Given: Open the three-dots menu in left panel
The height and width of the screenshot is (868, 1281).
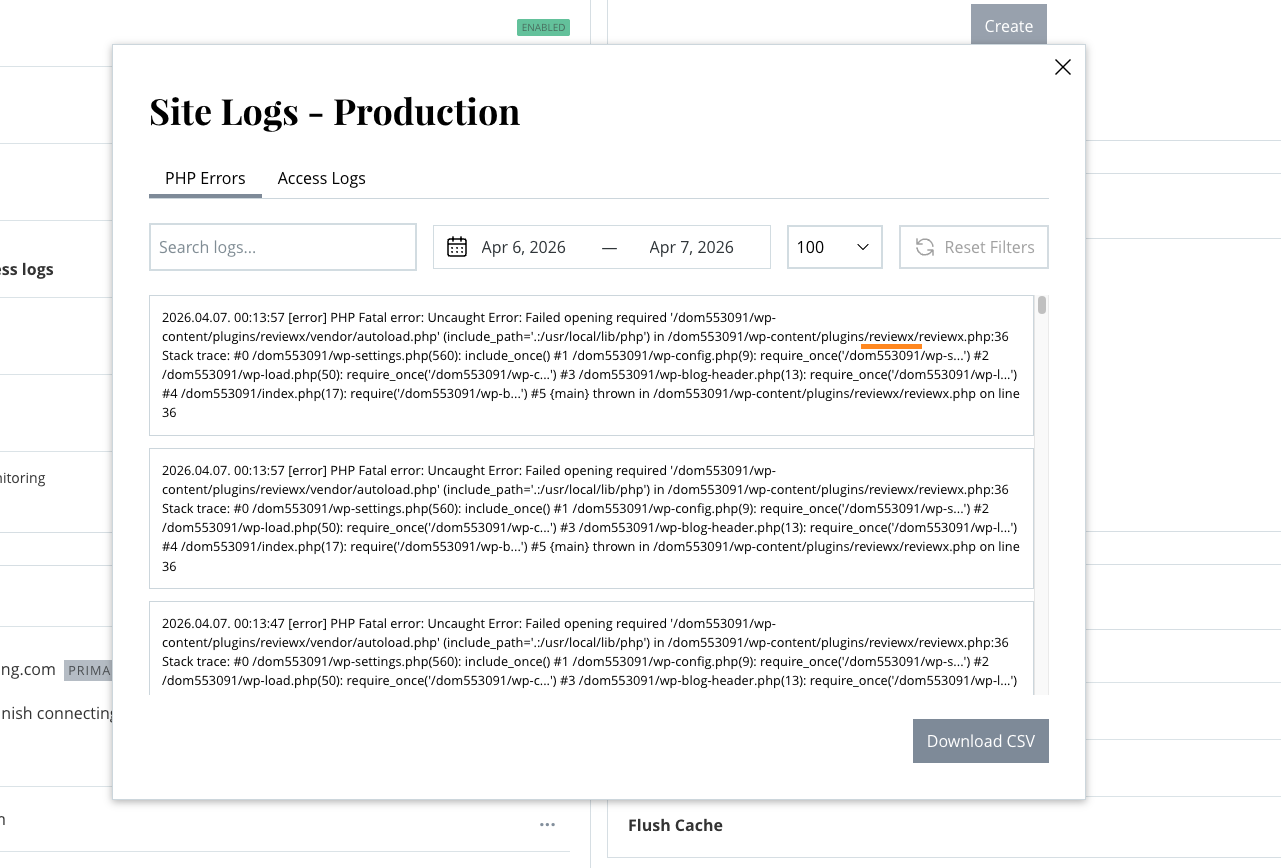Looking at the screenshot, I should coord(547,824).
